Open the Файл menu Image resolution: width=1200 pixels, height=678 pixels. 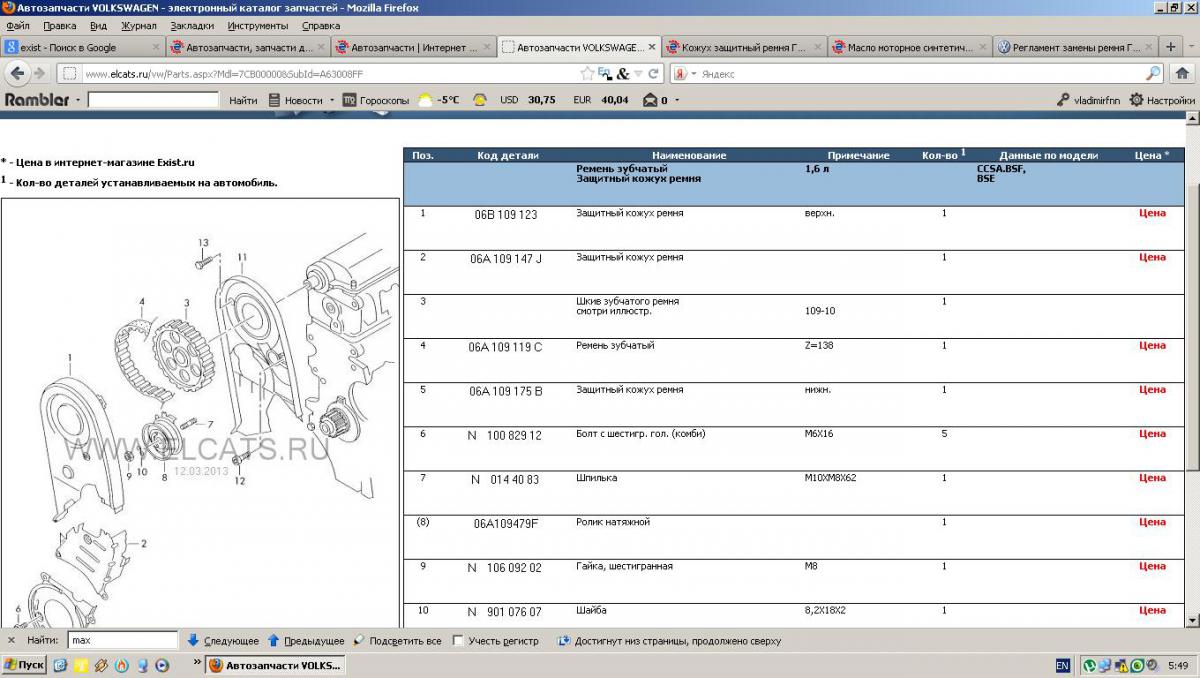click(17, 26)
